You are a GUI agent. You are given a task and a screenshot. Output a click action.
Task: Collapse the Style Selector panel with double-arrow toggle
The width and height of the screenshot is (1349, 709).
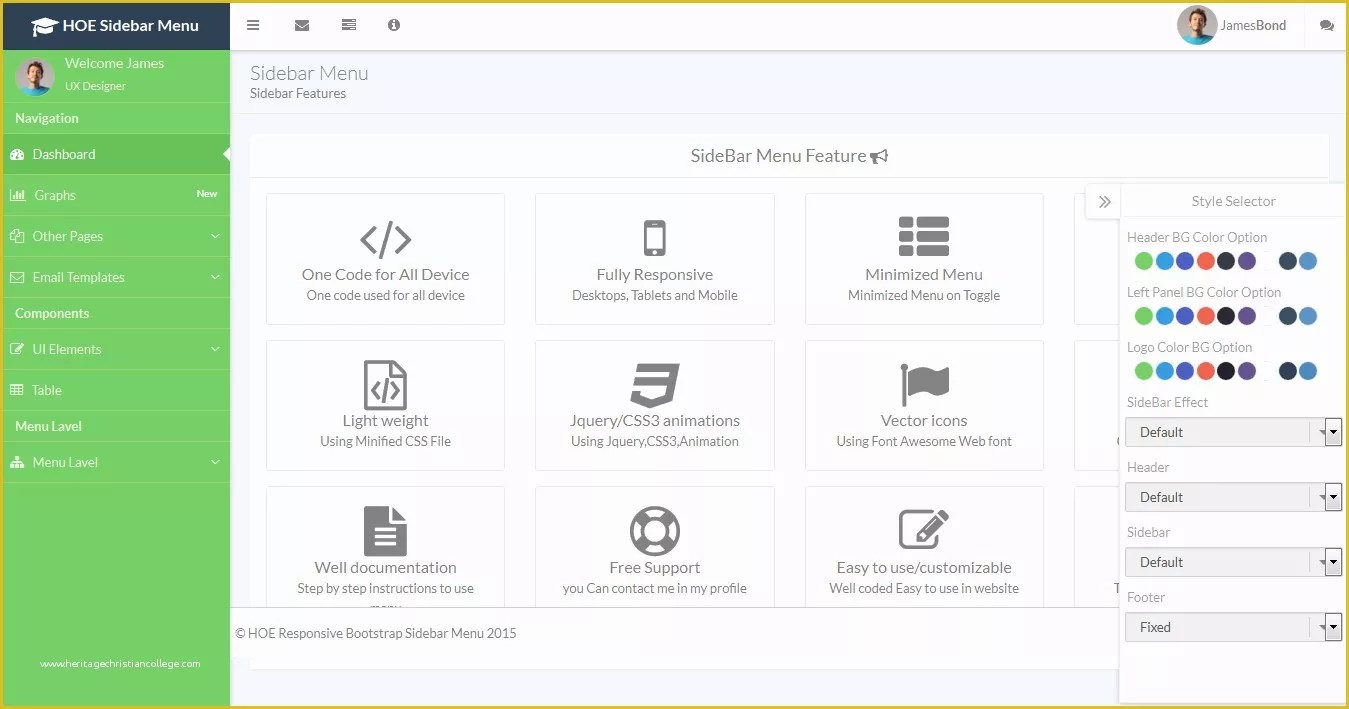(1103, 201)
